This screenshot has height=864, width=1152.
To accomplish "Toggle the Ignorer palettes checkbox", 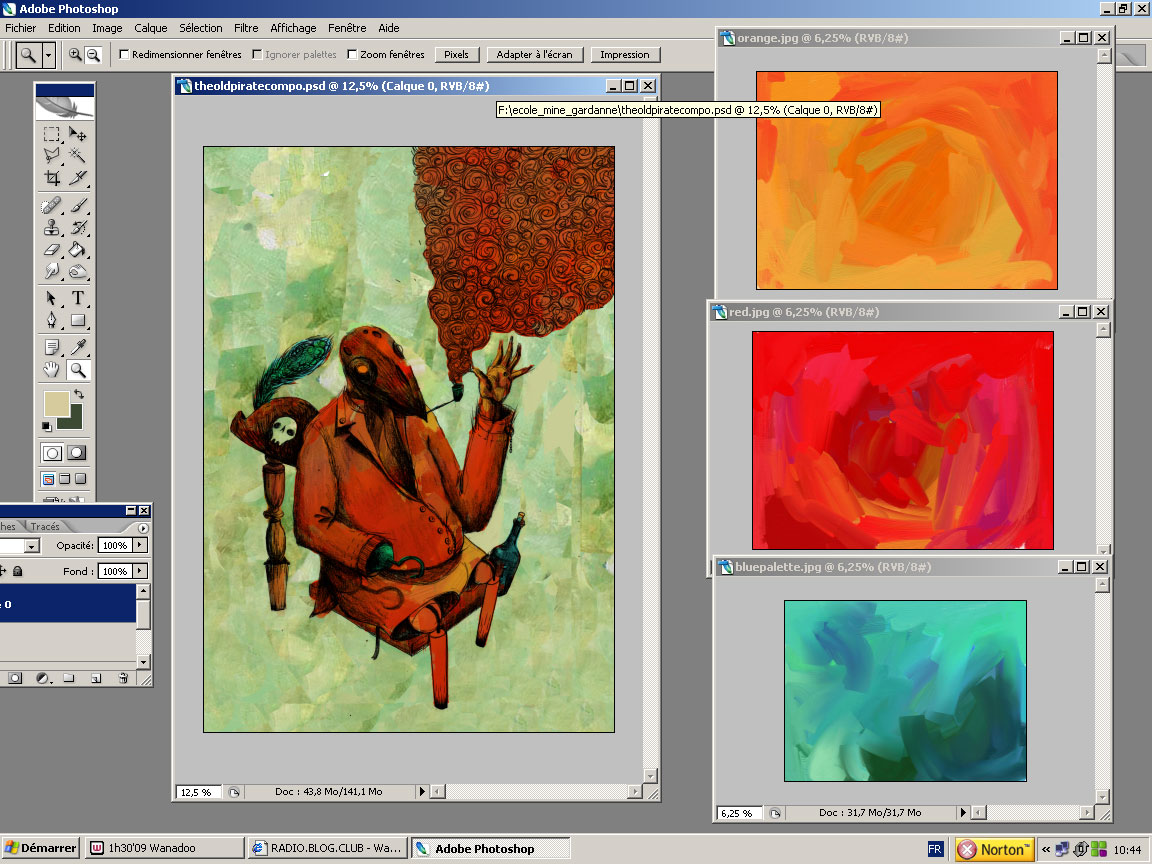I will [x=257, y=54].
